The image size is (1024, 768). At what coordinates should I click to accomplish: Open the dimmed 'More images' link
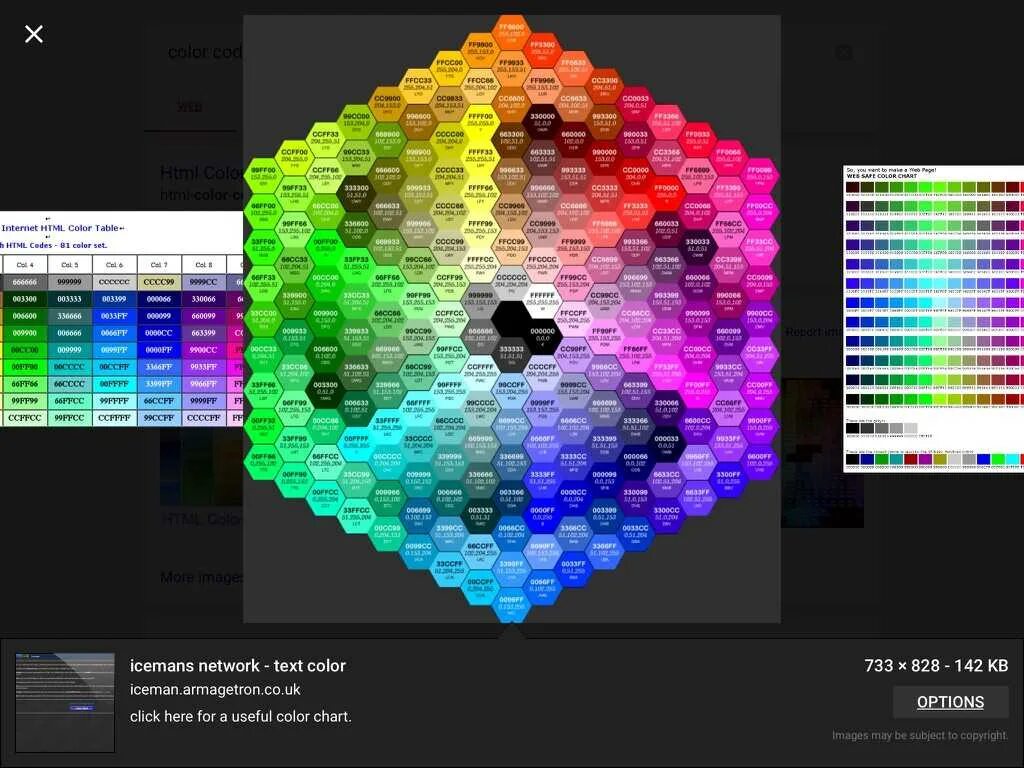click(x=202, y=577)
